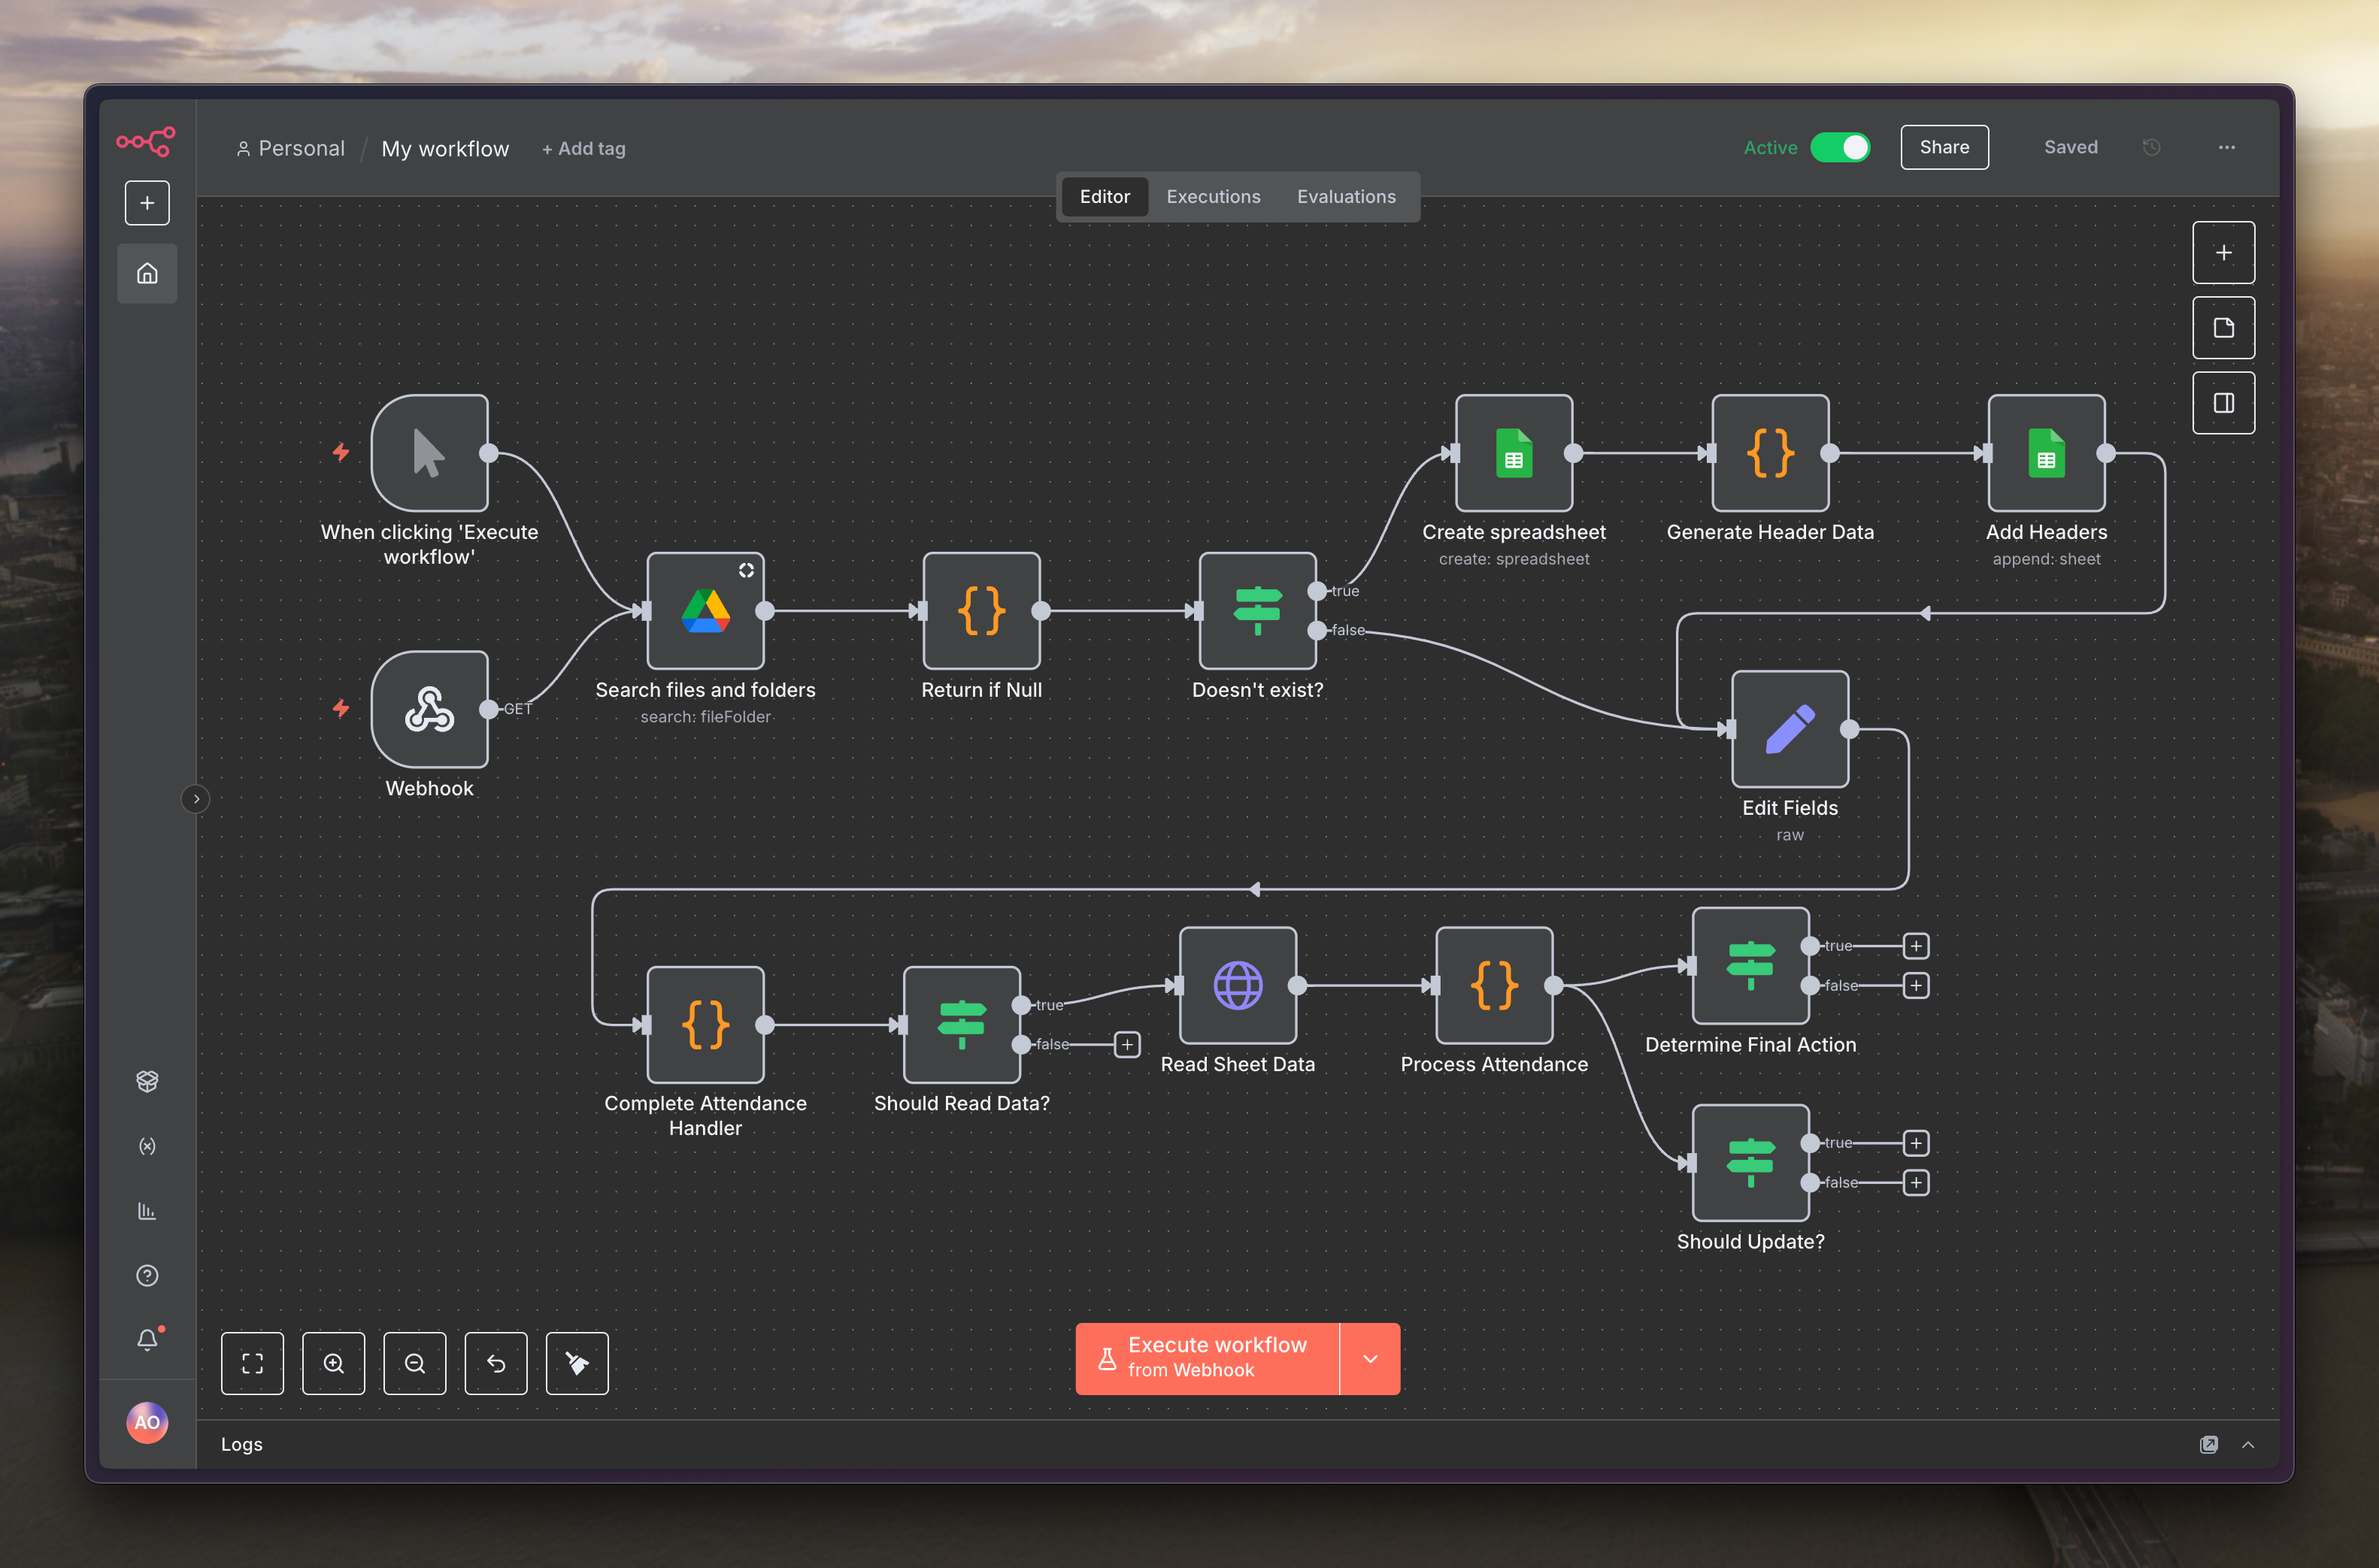Click the zoom out canvas icon
The height and width of the screenshot is (1568, 2379).
(x=414, y=1363)
